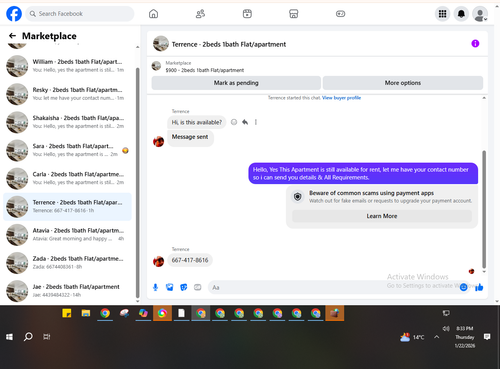Open Jae's apartment chat
Screen dimensions: 500x369
(x=67, y=290)
